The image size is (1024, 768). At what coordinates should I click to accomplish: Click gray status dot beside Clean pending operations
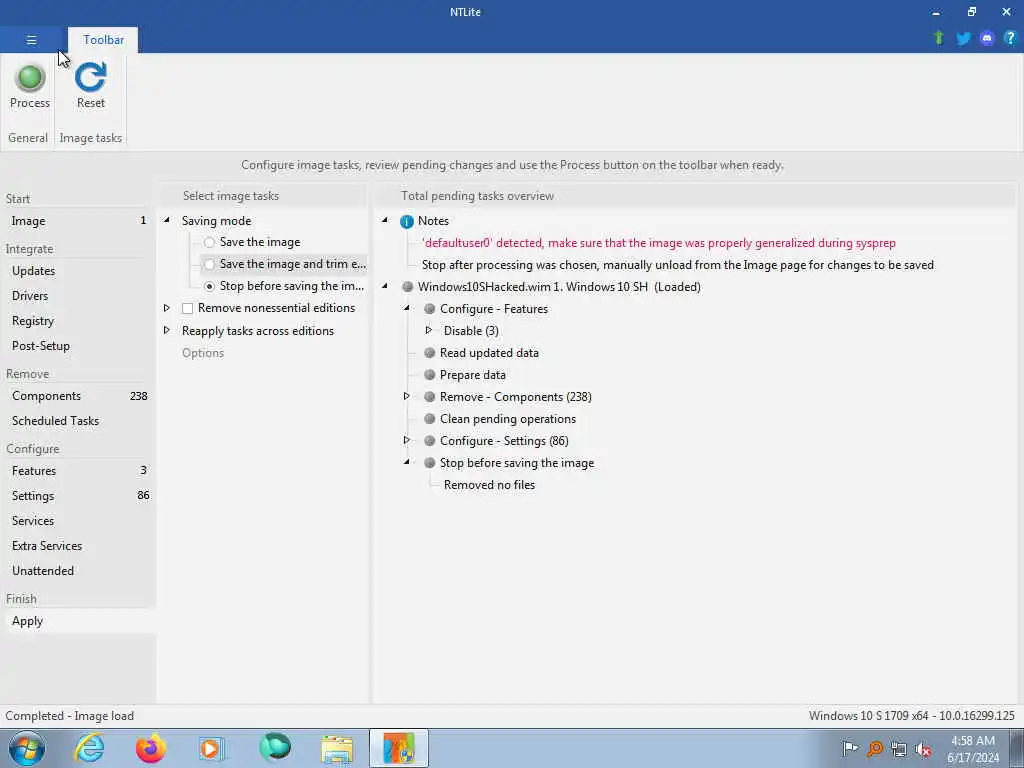(429, 419)
